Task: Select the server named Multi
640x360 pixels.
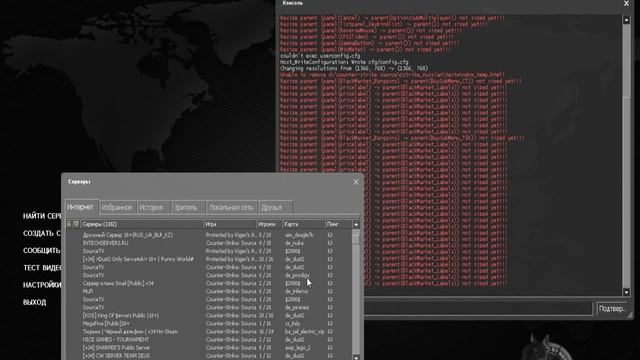Action: pyautogui.click(x=209, y=291)
